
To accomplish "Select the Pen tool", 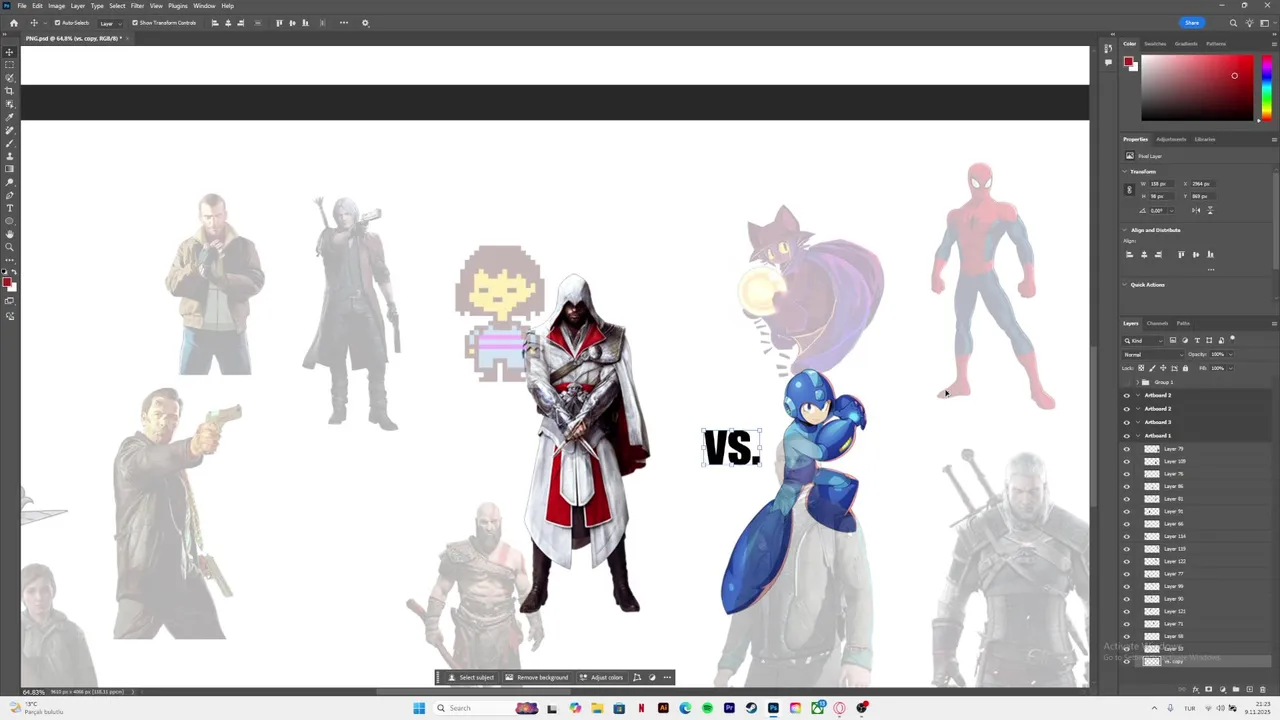I will click(x=9, y=195).
